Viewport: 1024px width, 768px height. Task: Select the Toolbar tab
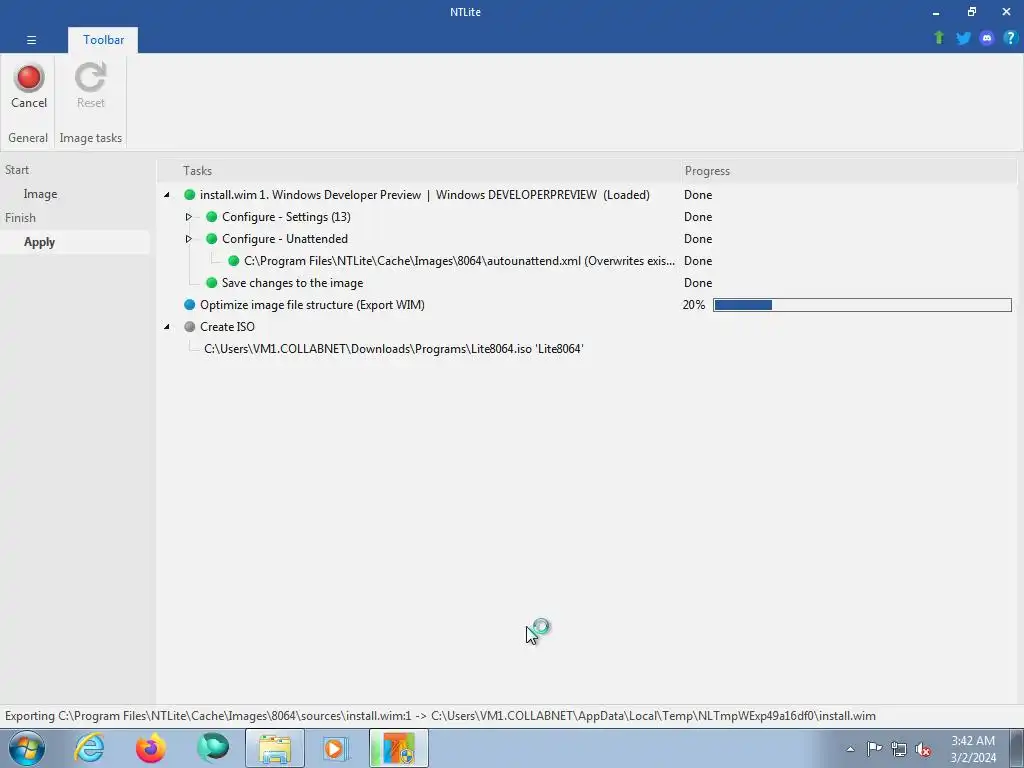pos(103,40)
